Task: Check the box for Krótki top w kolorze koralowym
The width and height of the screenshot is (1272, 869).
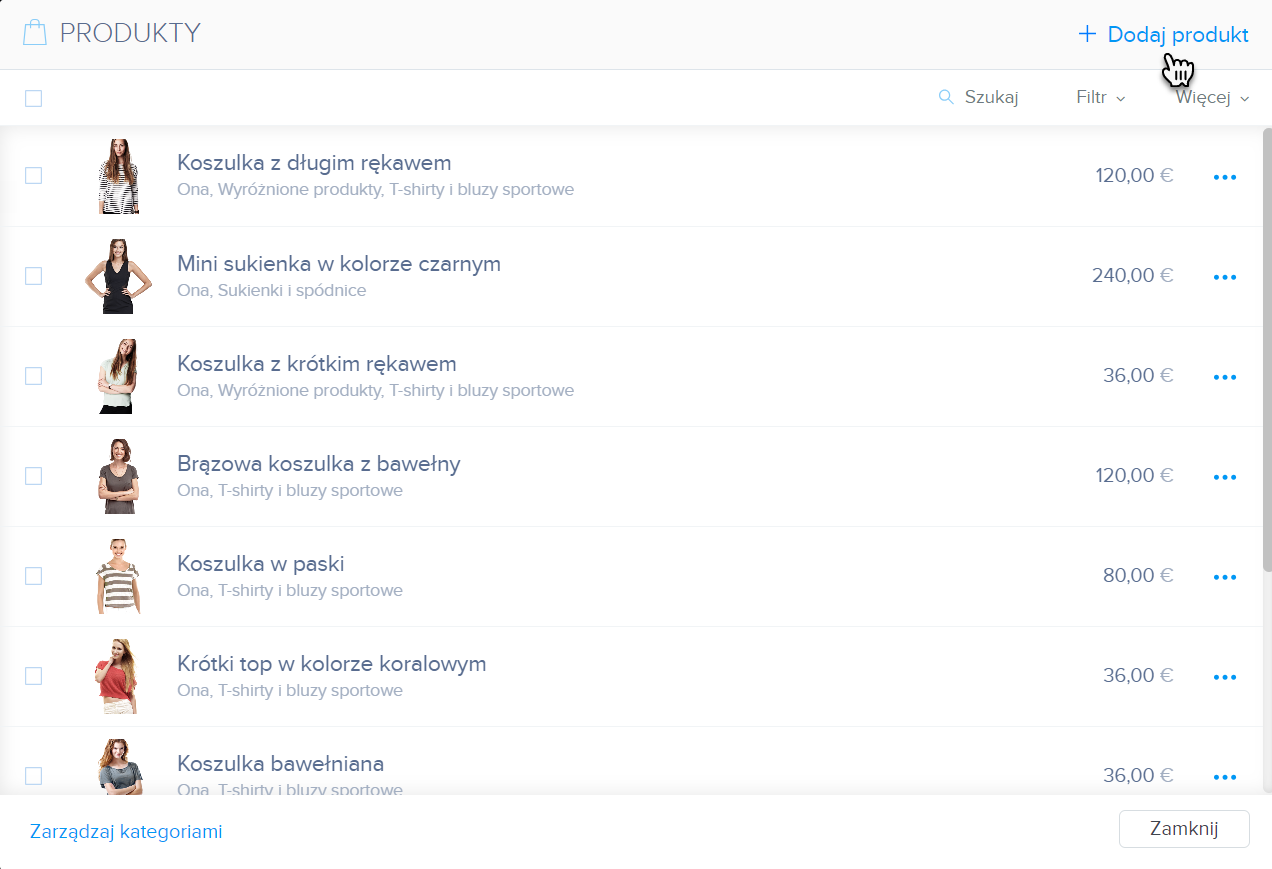Action: click(33, 676)
